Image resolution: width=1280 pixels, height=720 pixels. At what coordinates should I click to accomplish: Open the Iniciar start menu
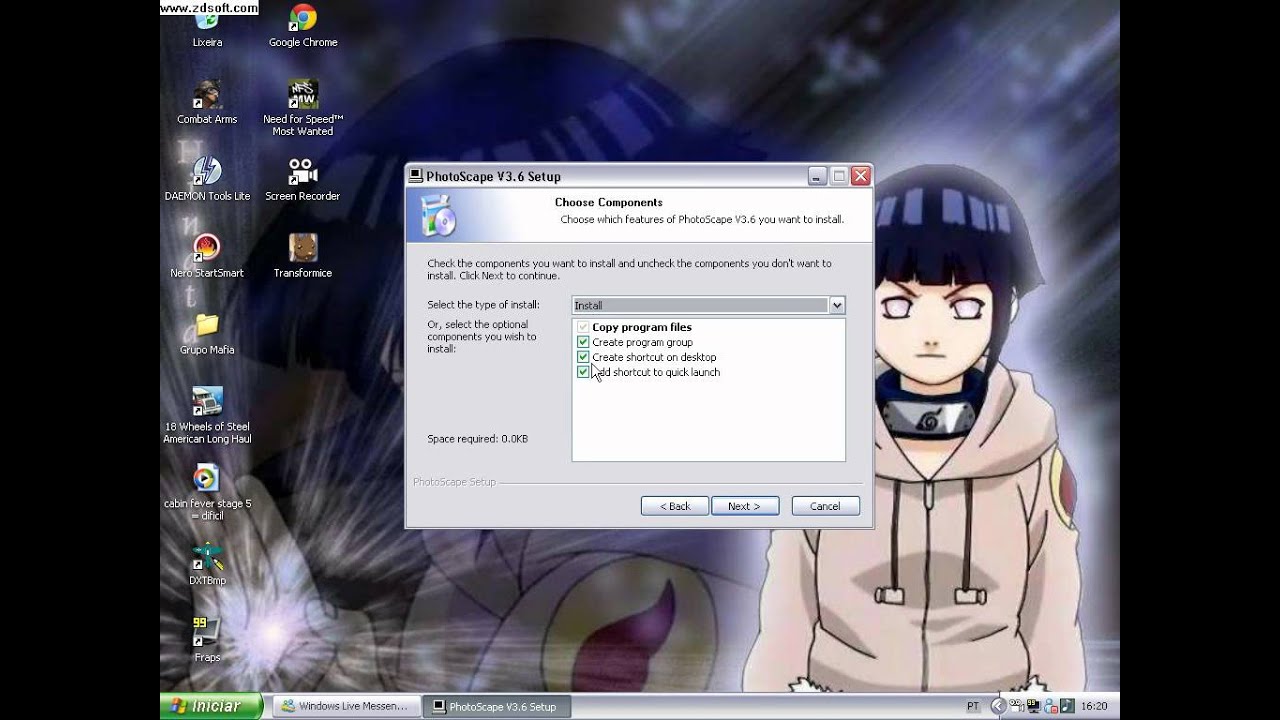pos(211,706)
